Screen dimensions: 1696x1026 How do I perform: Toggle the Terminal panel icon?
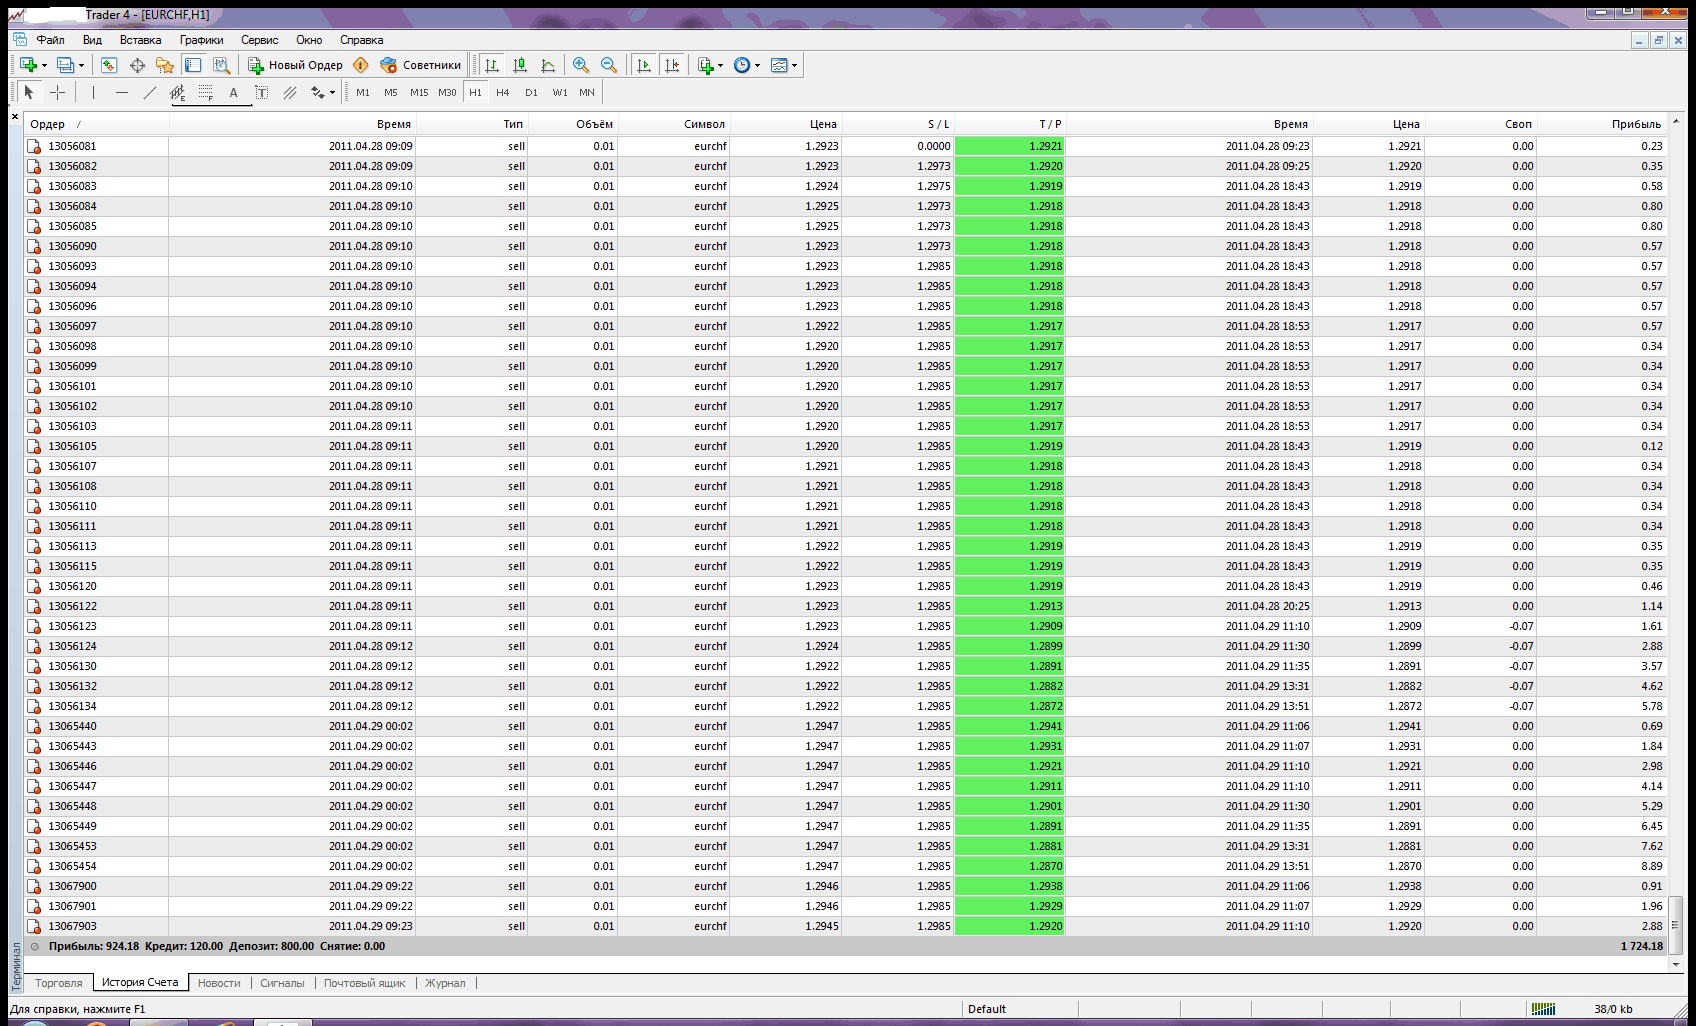click(193, 65)
